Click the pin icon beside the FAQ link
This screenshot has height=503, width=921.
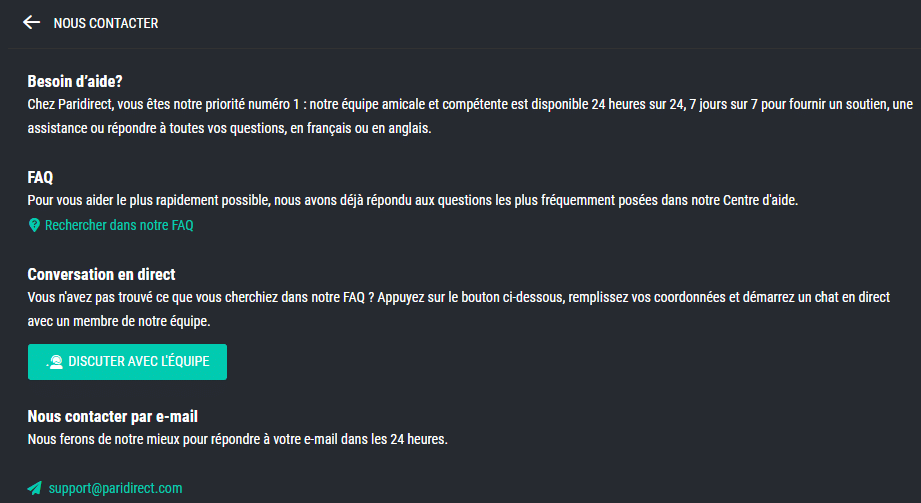(x=34, y=225)
